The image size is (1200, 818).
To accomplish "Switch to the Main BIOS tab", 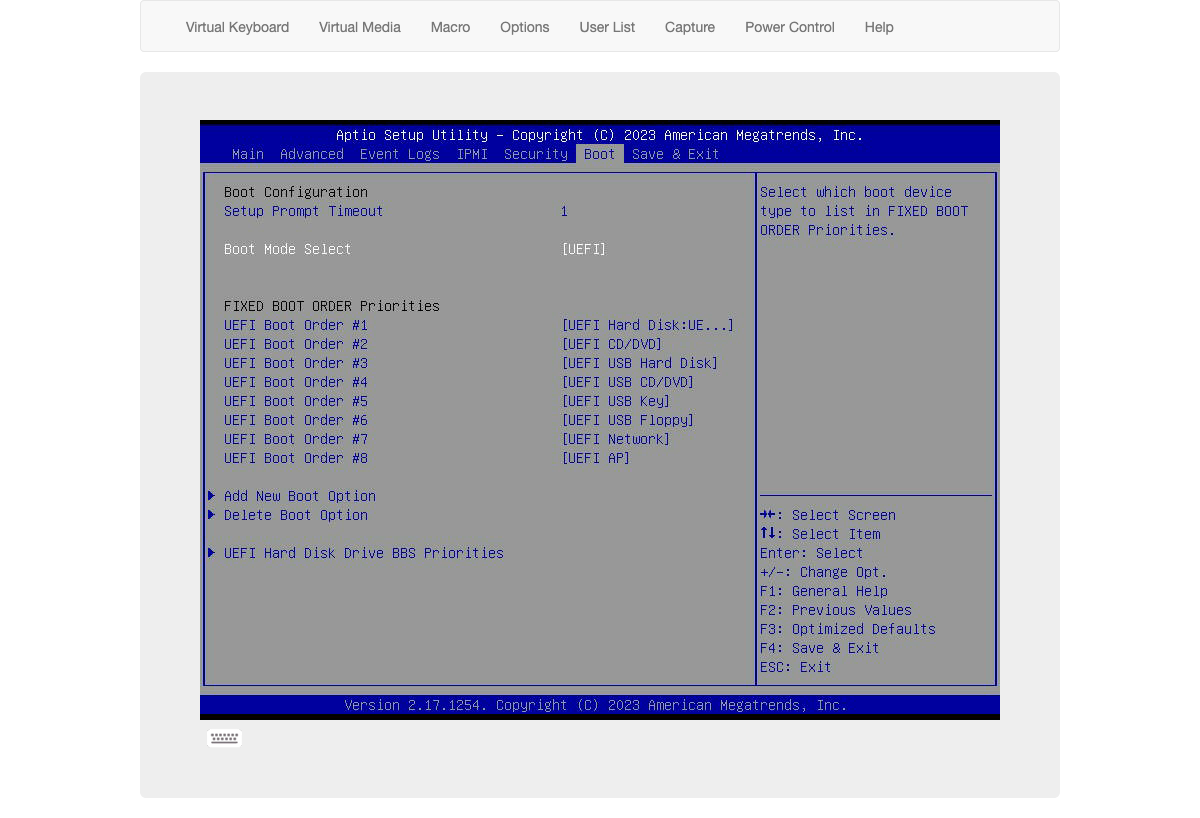I will click(247, 154).
